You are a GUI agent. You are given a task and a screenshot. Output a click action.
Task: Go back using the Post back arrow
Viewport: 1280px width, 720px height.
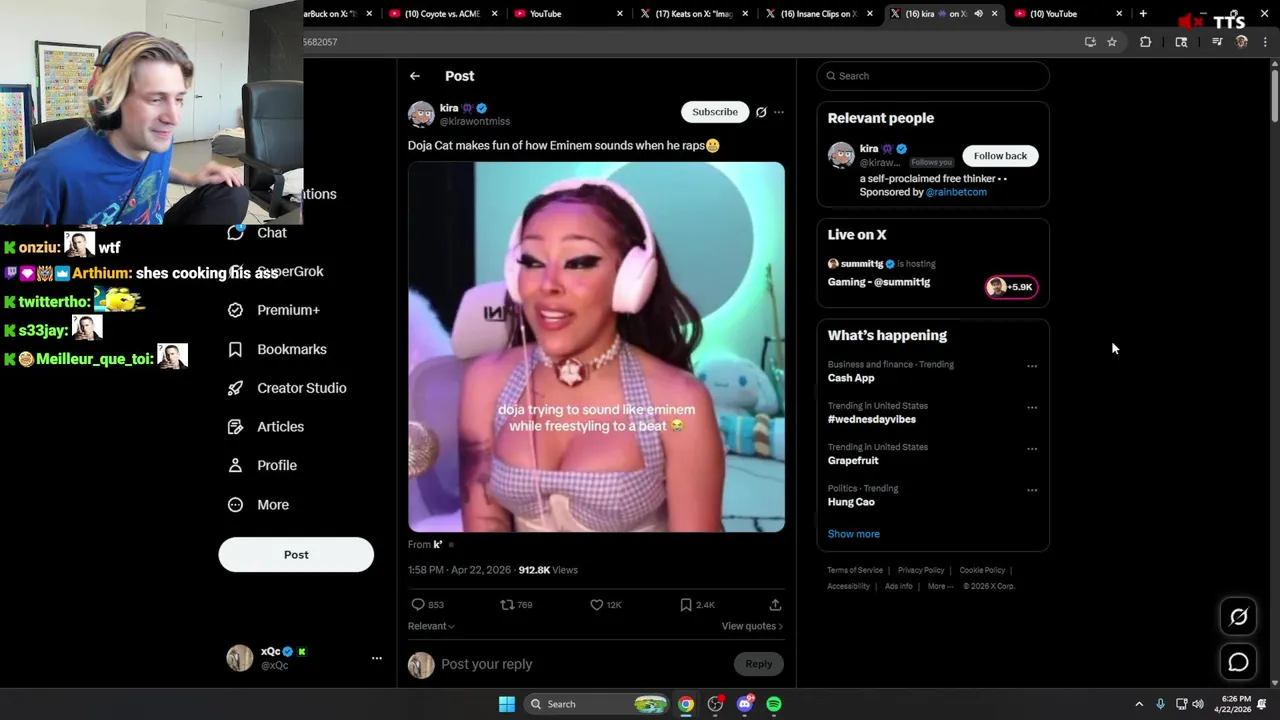(414, 76)
